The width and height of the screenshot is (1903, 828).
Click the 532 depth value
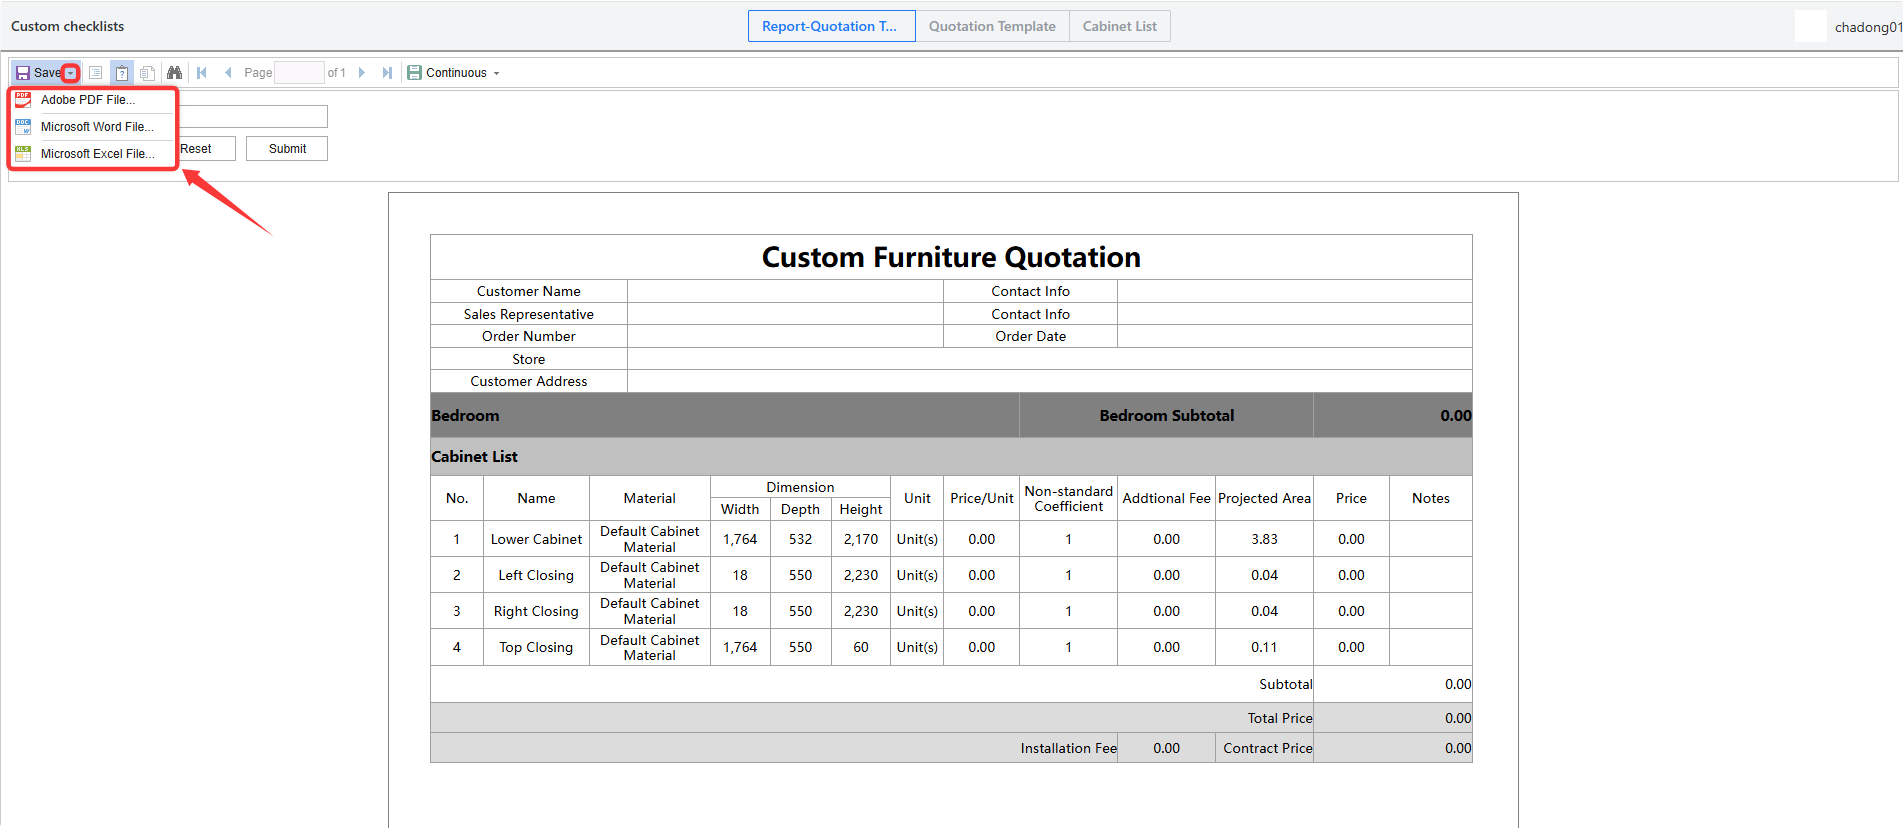(x=800, y=539)
